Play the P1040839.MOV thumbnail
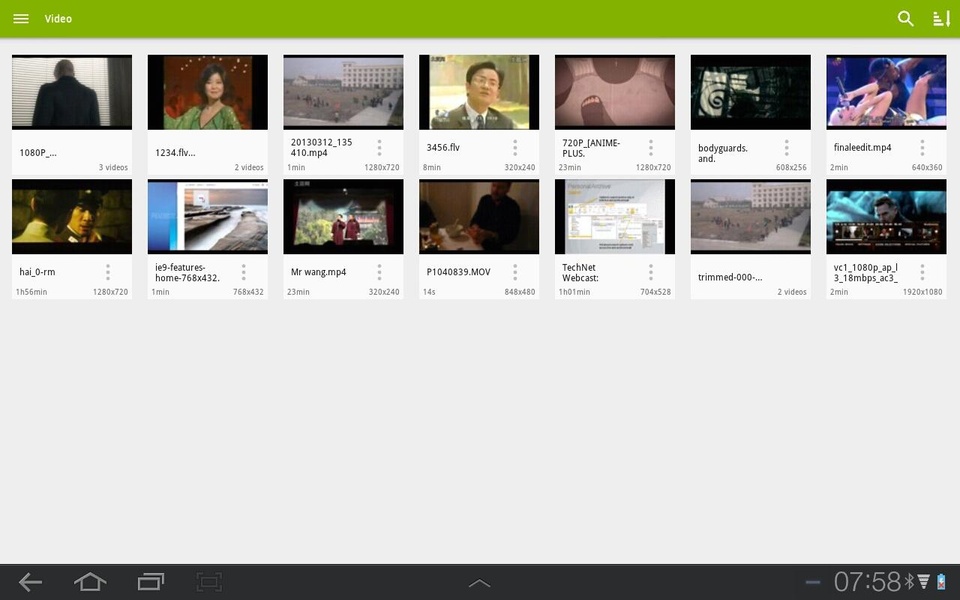 [x=479, y=217]
